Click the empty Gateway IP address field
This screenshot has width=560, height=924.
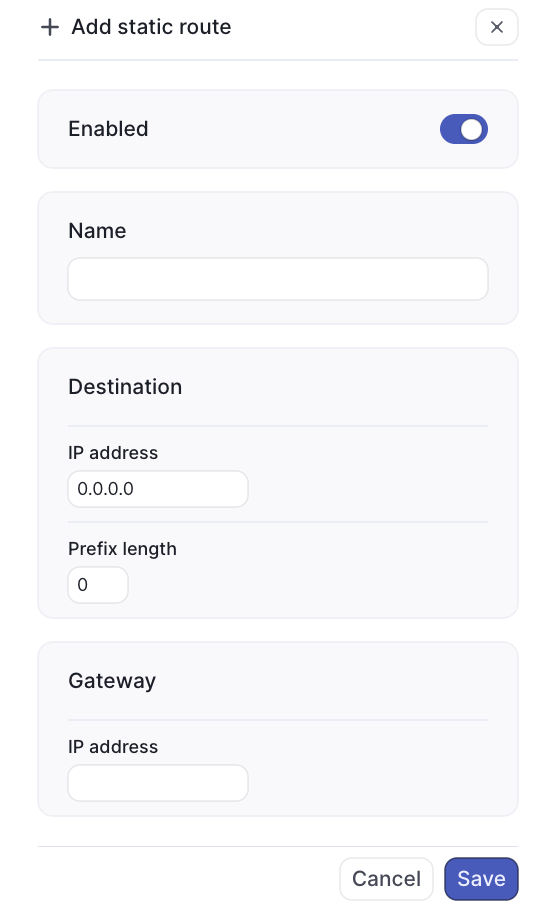coord(158,783)
